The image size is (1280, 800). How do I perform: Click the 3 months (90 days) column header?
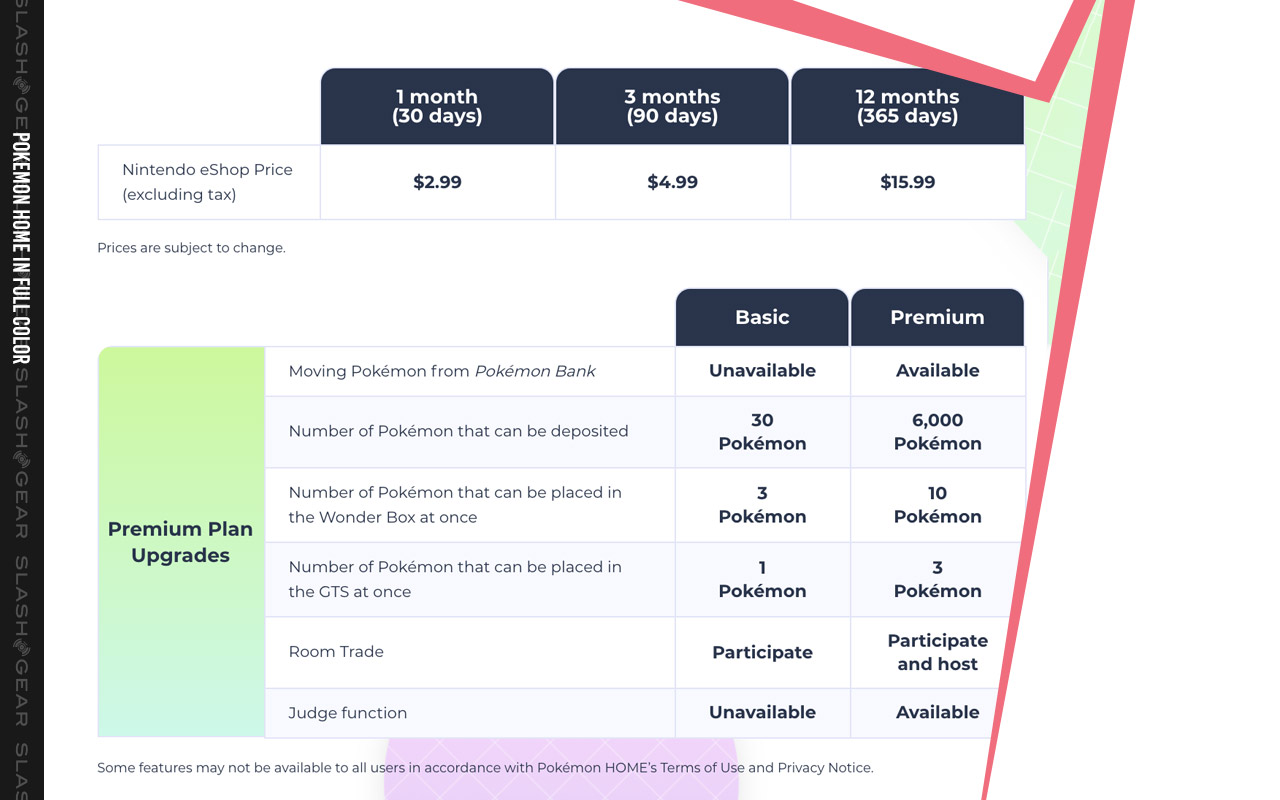click(x=672, y=106)
